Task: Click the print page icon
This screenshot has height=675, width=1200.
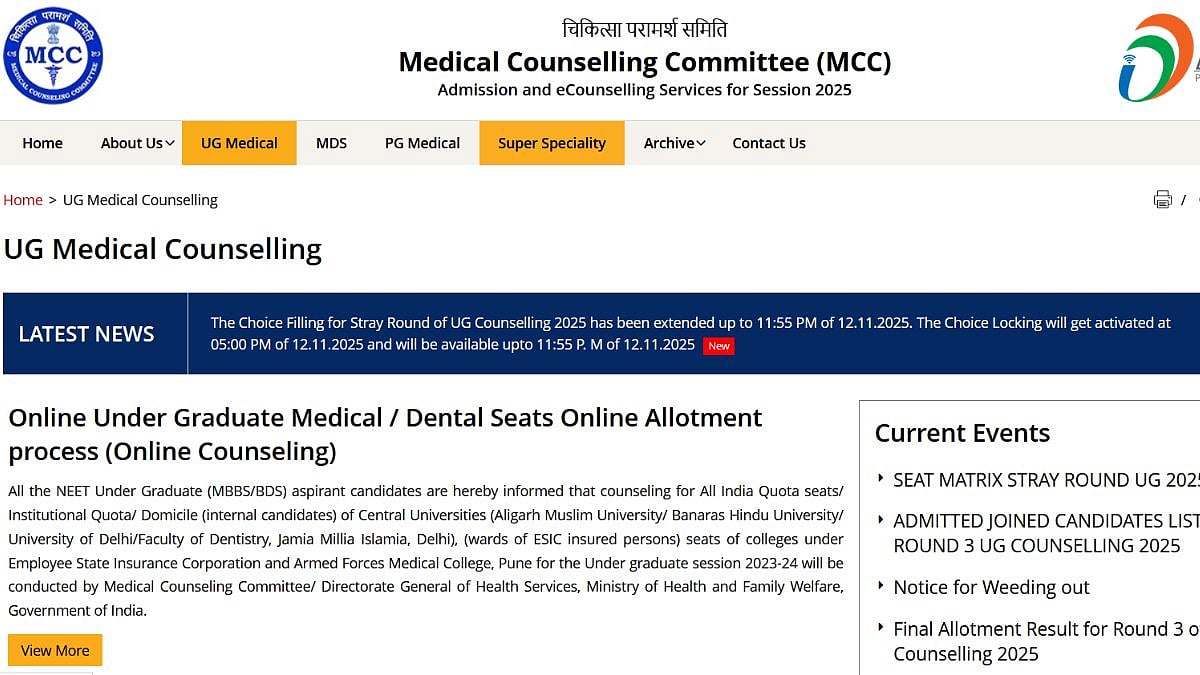Action: coord(1163,199)
